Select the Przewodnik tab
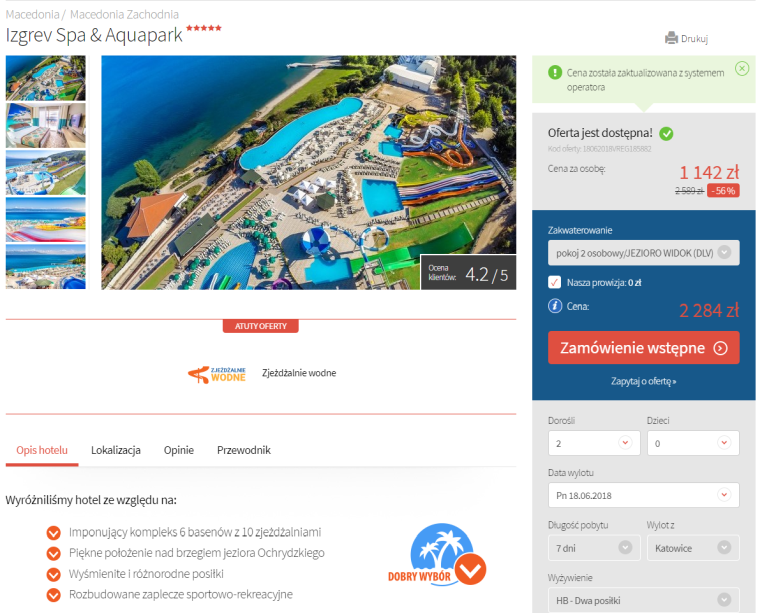 [x=244, y=450]
